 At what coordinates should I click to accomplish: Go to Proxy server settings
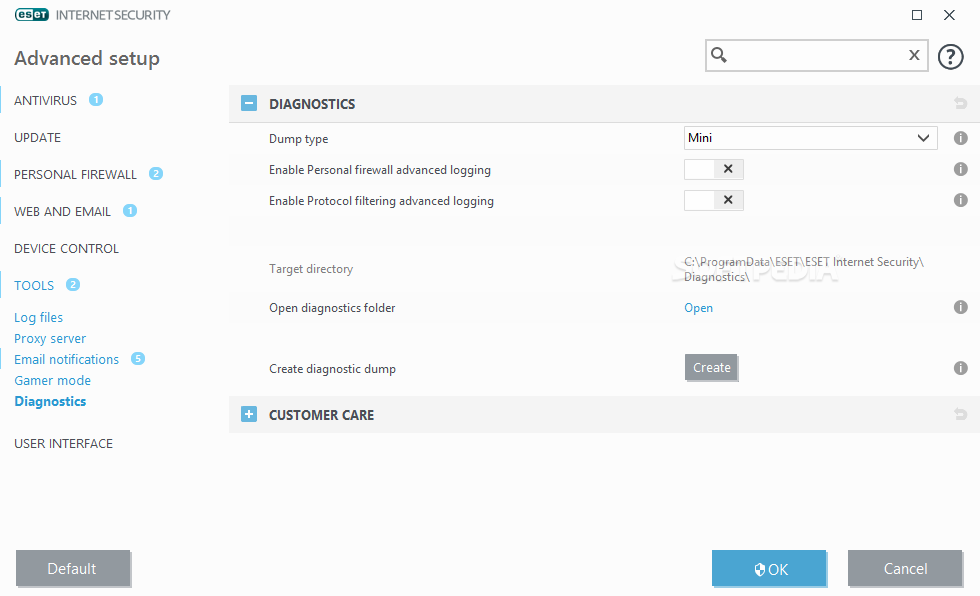pos(50,339)
